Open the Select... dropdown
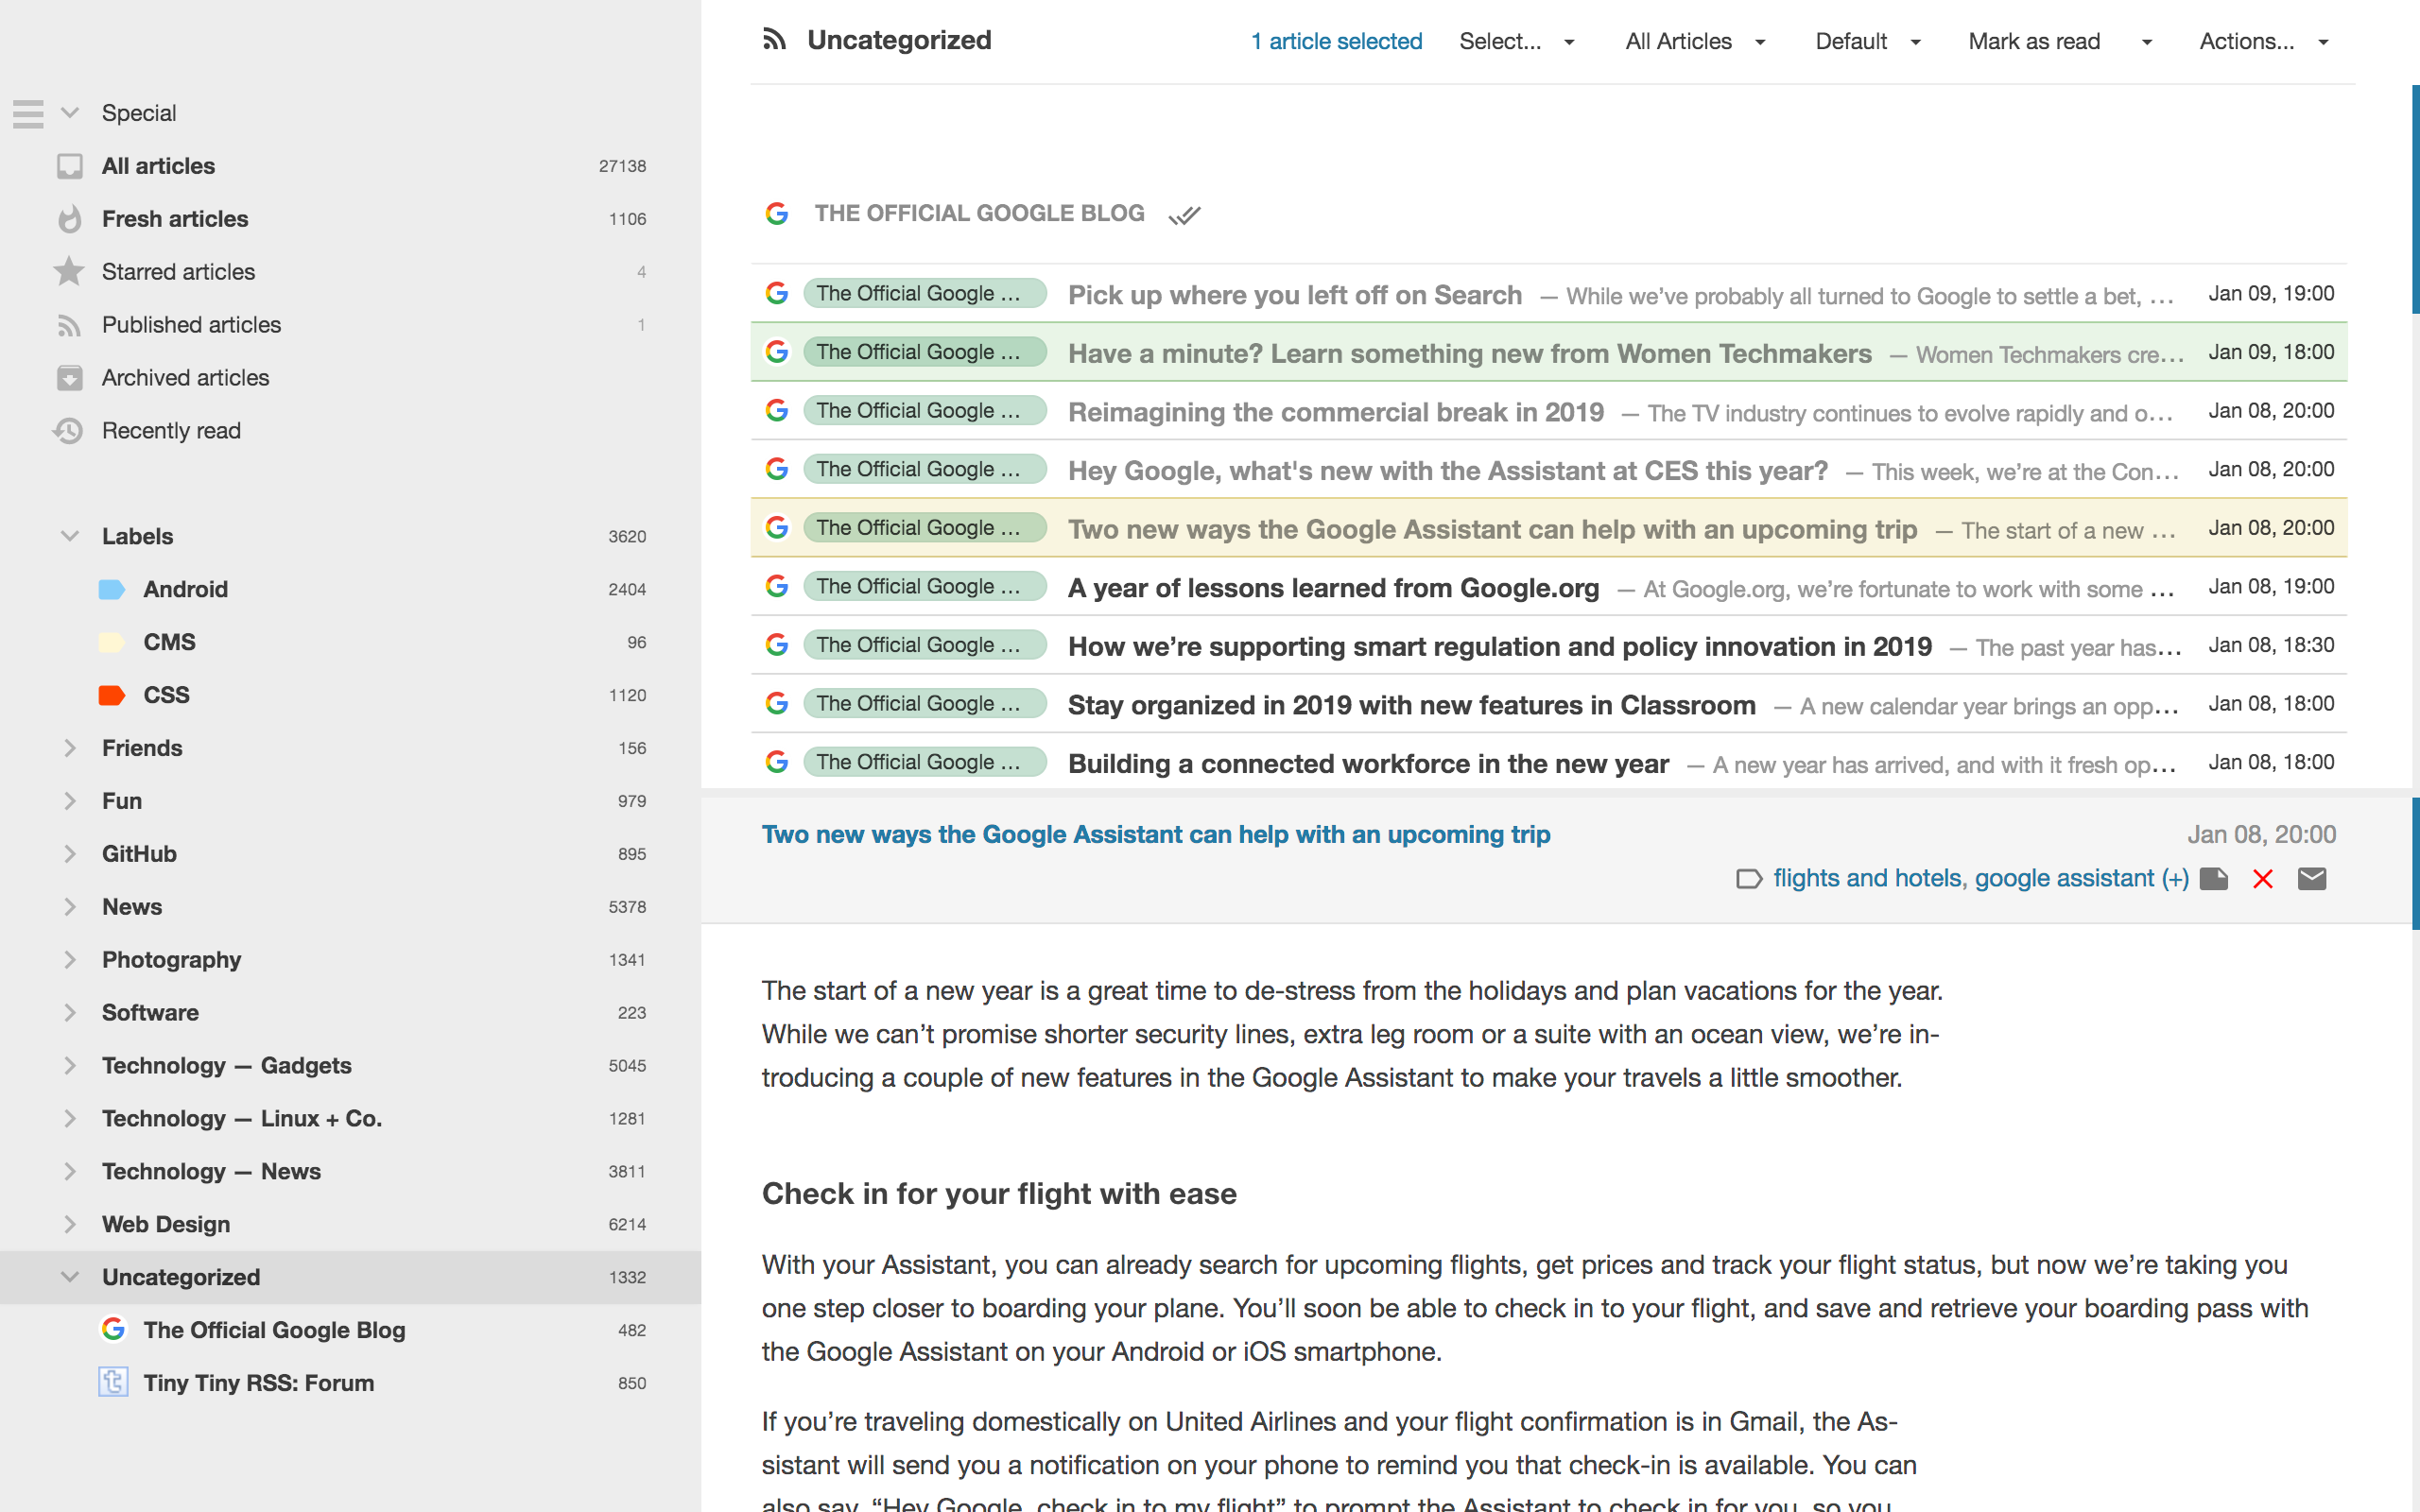The image size is (2420, 1512). coord(1517,41)
